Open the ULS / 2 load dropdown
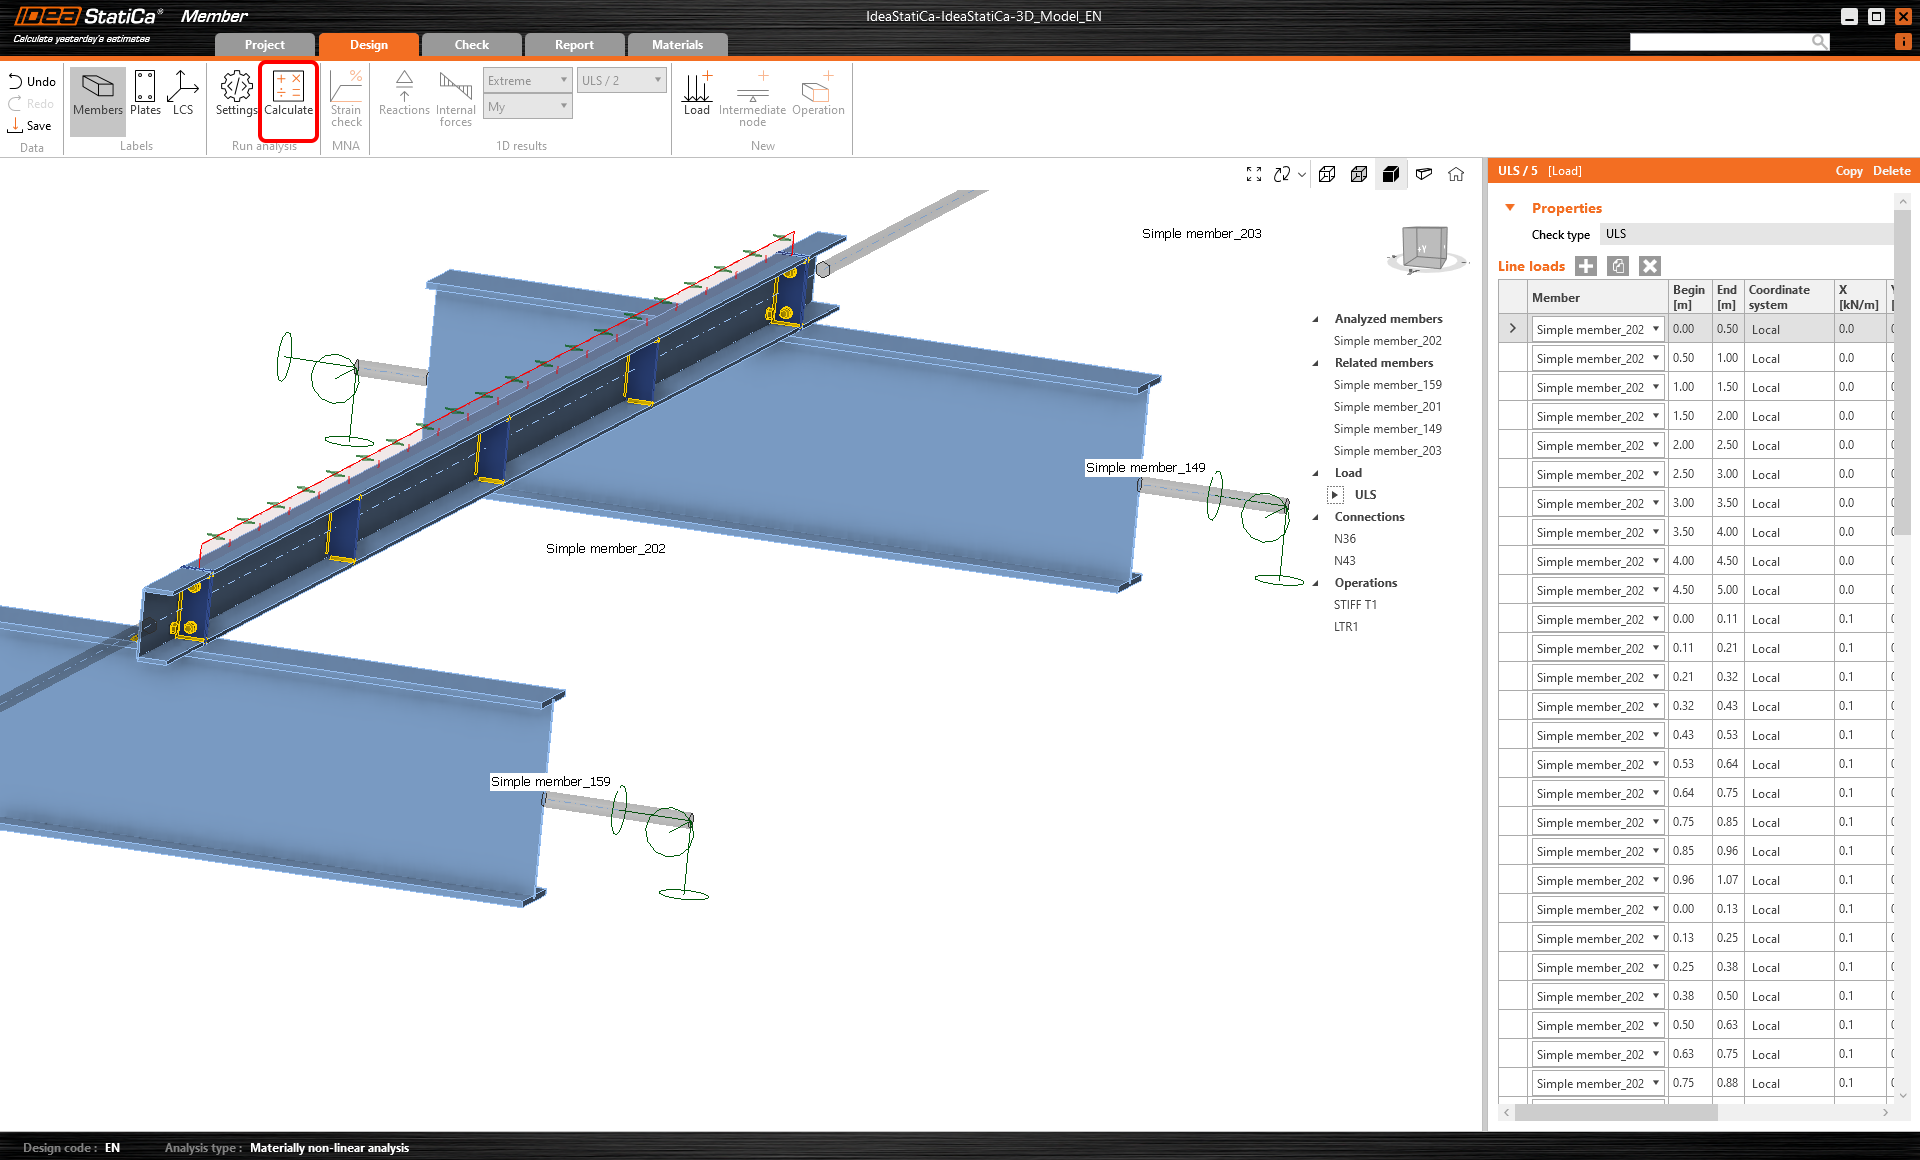The height and width of the screenshot is (1160, 1920). click(x=622, y=81)
